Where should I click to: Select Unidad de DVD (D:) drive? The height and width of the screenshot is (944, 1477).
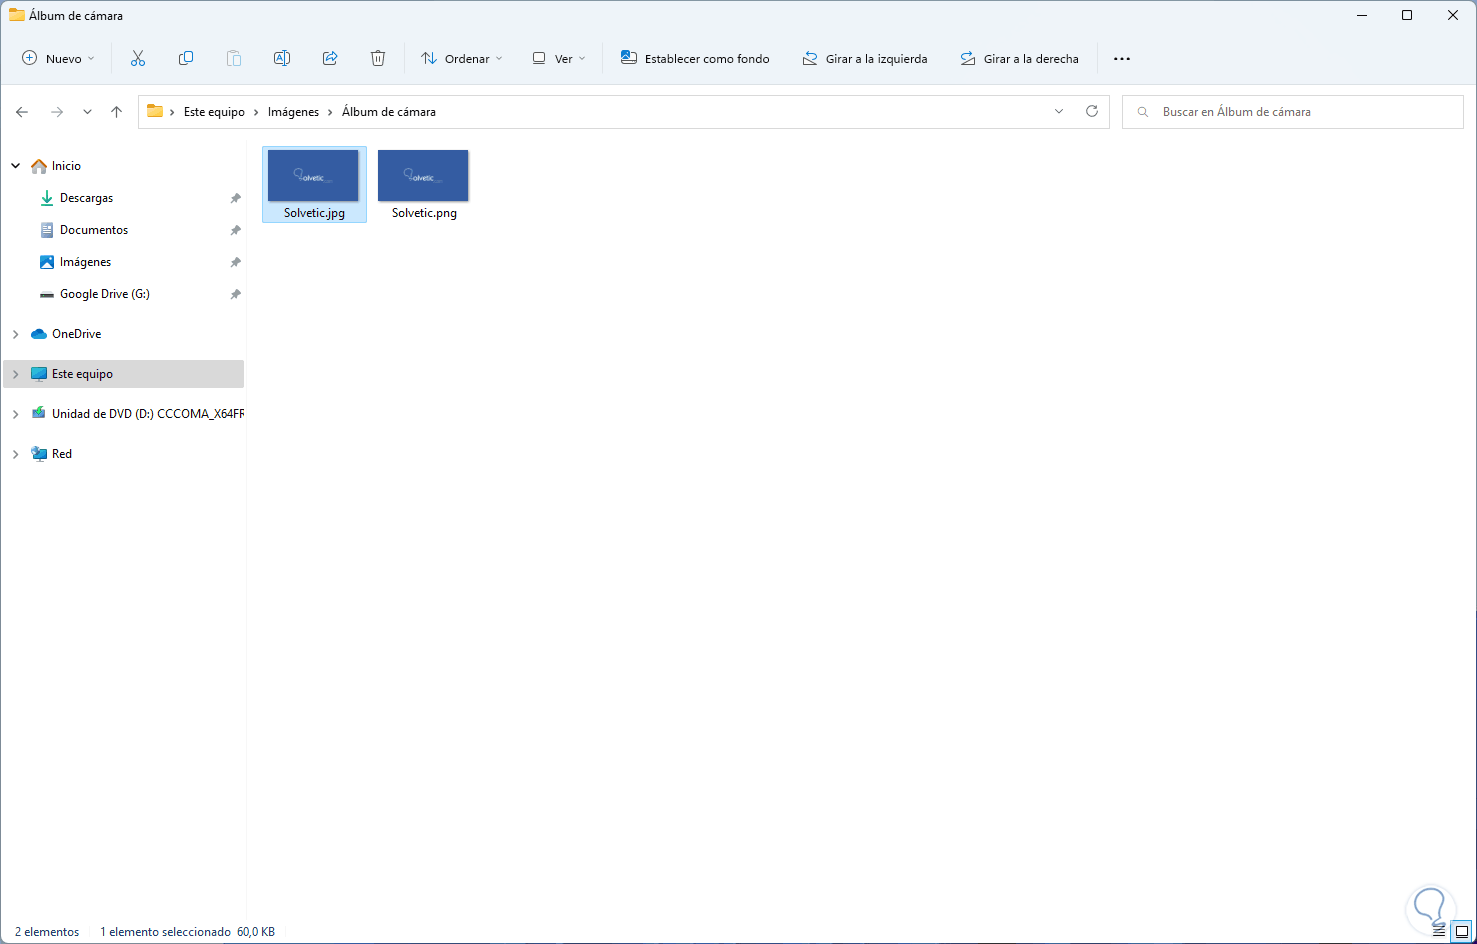coord(147,414)
